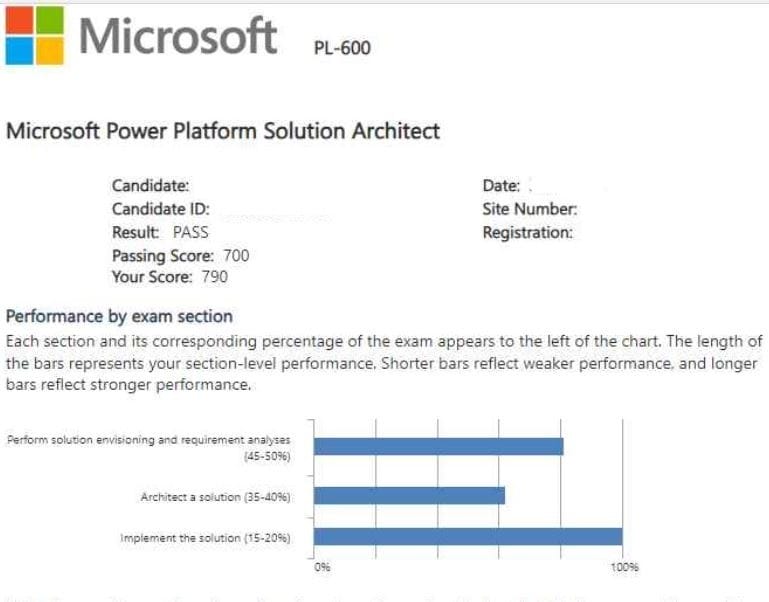
Task: Click the Implement the solution (15-20%) label
Action: click(x=205, y=538)
